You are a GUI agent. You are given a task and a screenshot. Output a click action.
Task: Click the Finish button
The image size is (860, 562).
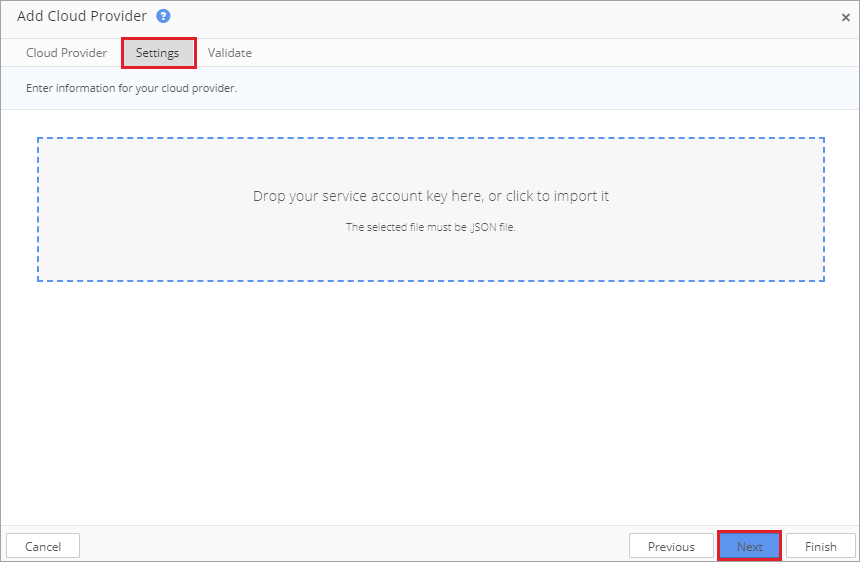click(x=821, y=547)
